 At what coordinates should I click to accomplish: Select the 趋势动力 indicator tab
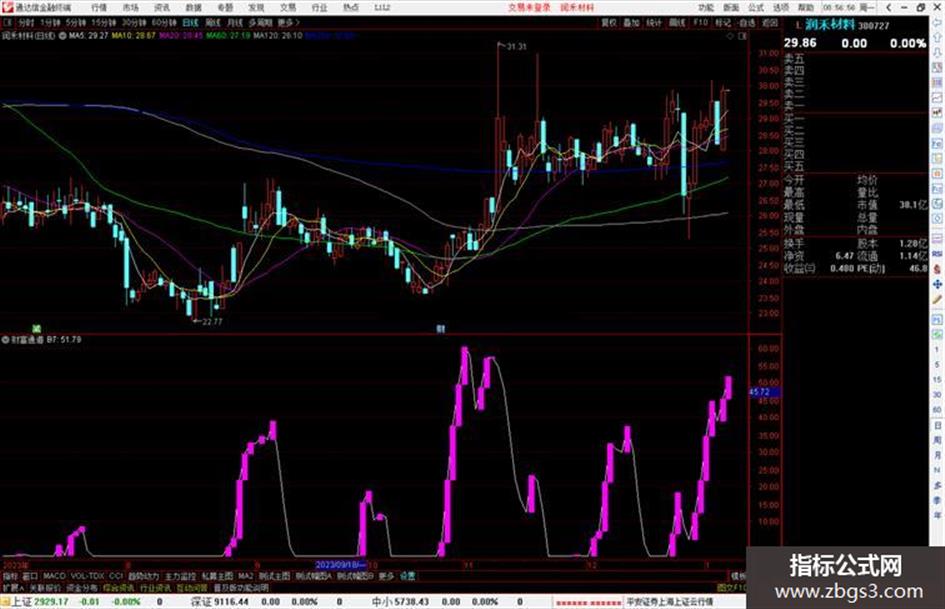(x=143, y=576)
